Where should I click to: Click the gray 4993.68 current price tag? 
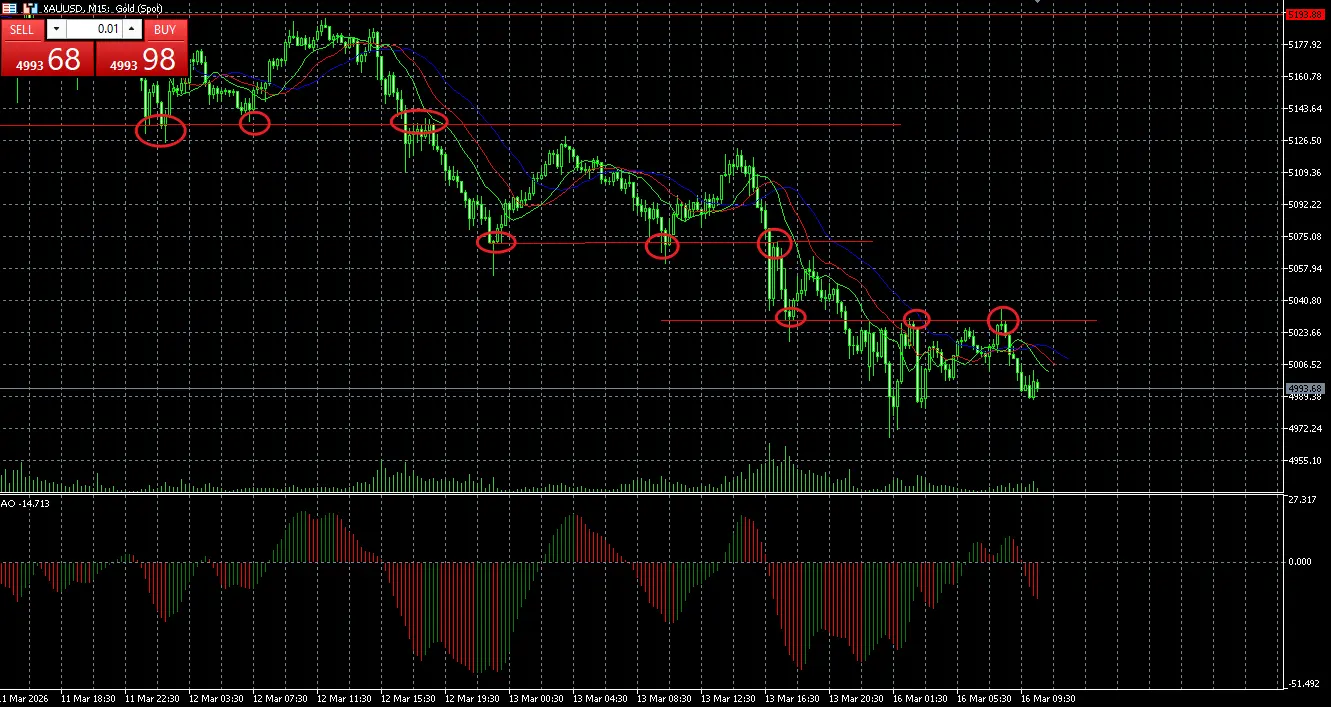[x=1304, y=388]
